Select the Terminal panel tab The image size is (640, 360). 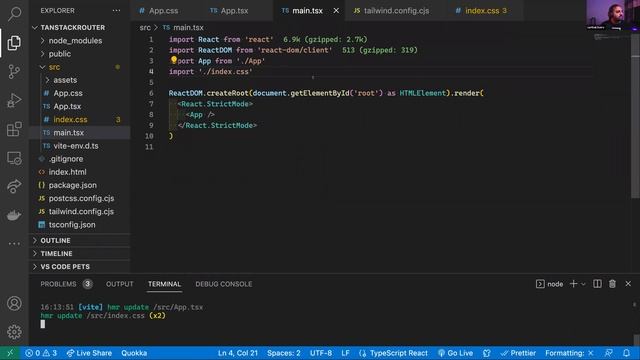tap(164, 284)
